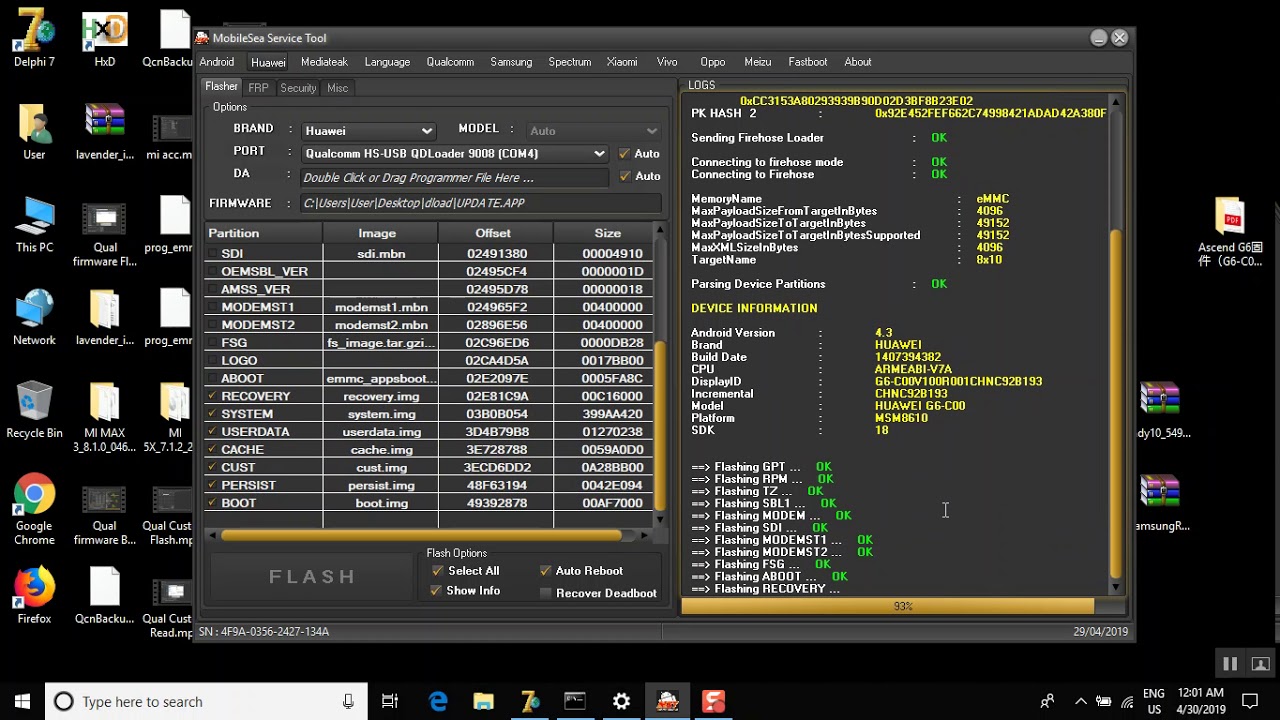Click 93% flashing progress bar
Image resolution: width=1280 pixels, height=720 pixels.
[x=903, y=607]
